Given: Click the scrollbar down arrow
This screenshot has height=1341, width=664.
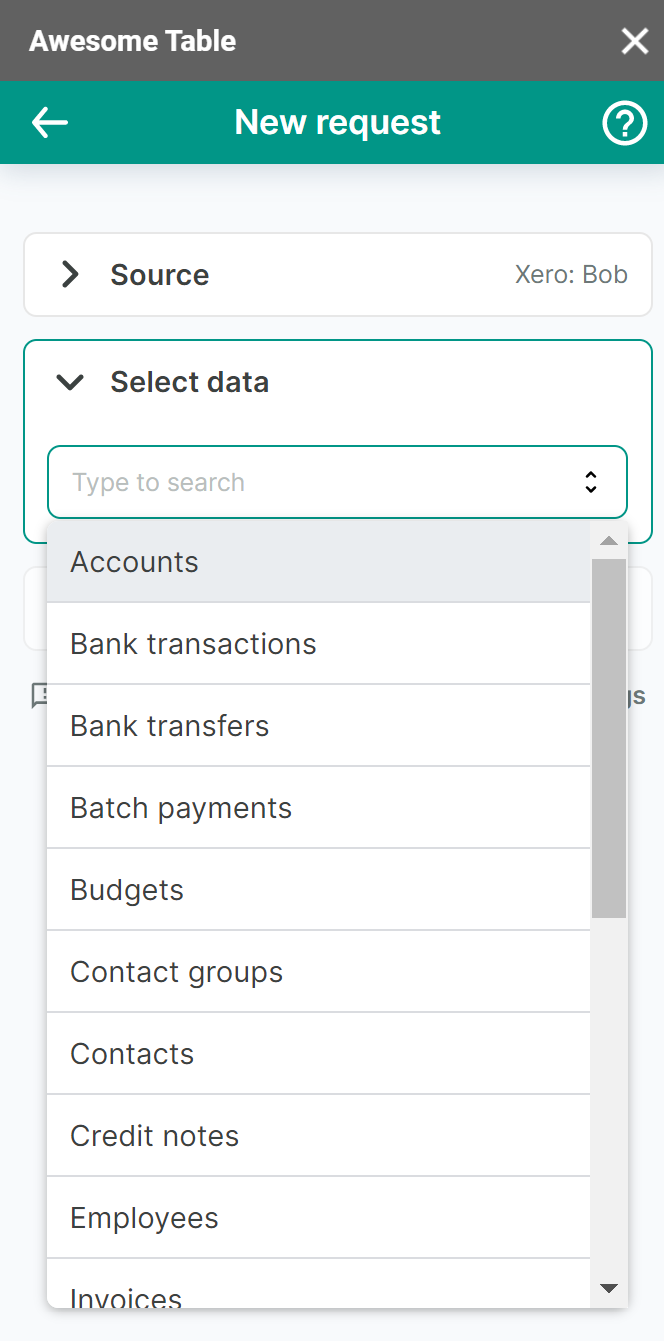Looking at the screenshot, I should pyautogui.click(x=608, y=1288).
